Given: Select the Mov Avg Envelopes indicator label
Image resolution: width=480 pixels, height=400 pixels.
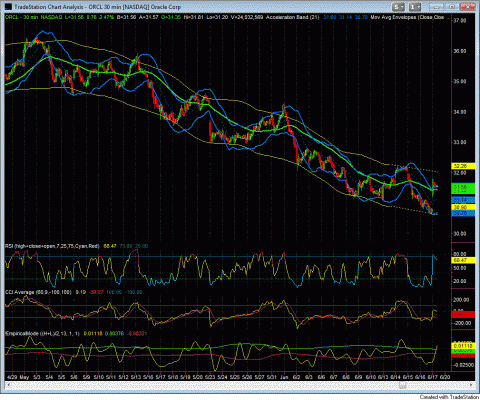Looking at the screenshot, I should (x=407, y=17).
